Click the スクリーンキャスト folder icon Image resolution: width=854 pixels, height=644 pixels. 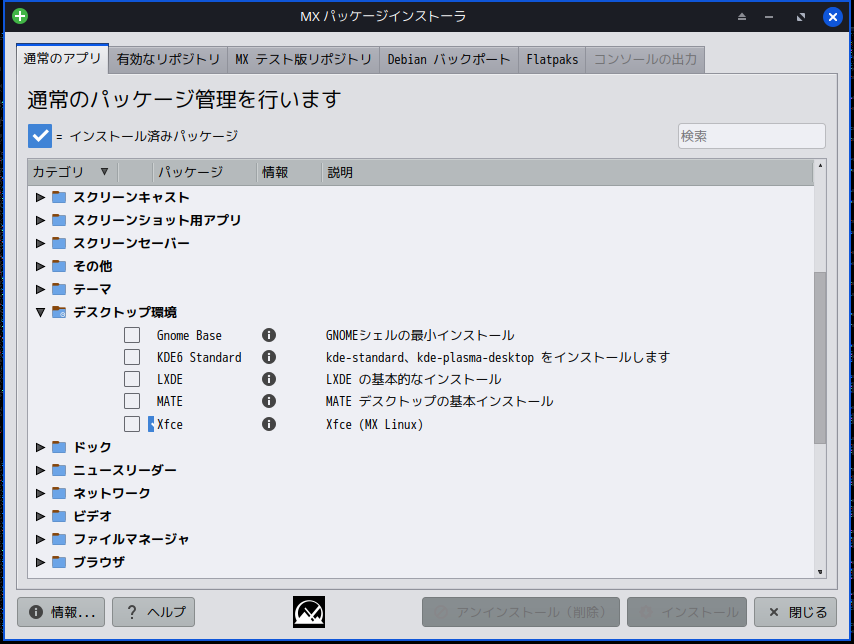click(59, 197)
